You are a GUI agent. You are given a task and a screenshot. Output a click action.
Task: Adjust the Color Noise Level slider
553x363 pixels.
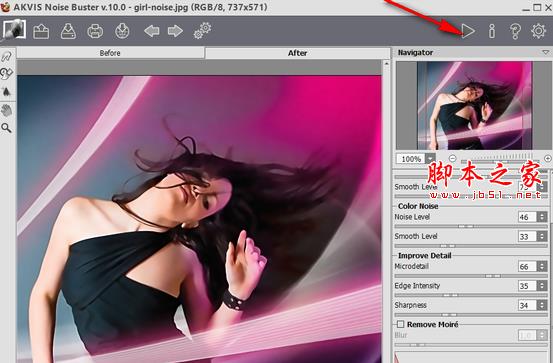[x=470, y=226]
